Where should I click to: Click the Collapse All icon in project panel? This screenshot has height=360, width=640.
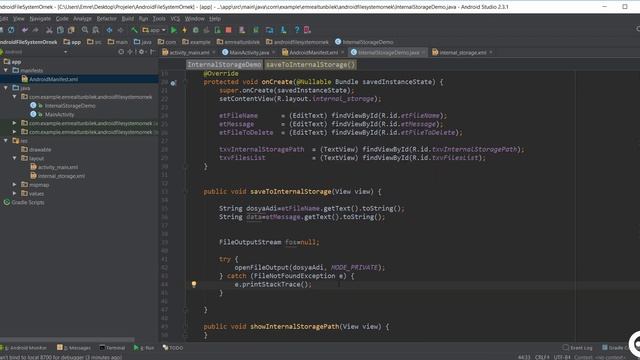point(131,52)
